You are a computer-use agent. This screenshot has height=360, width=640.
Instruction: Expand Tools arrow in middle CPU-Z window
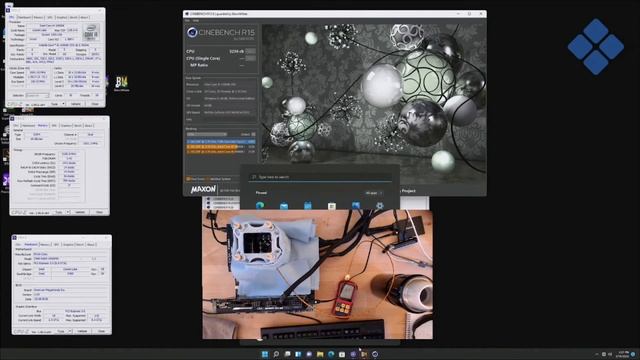[x=68, y=212]
